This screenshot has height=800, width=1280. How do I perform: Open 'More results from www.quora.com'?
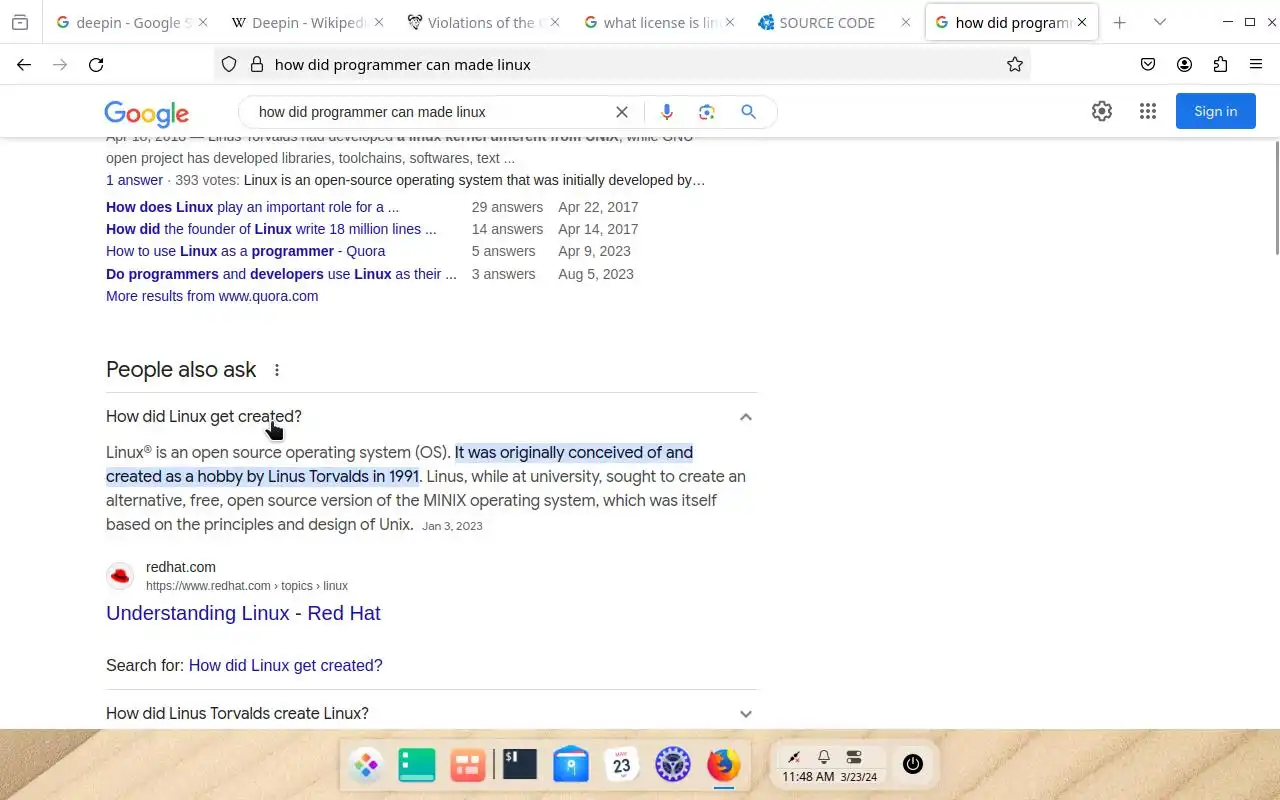tap(212, 296)
